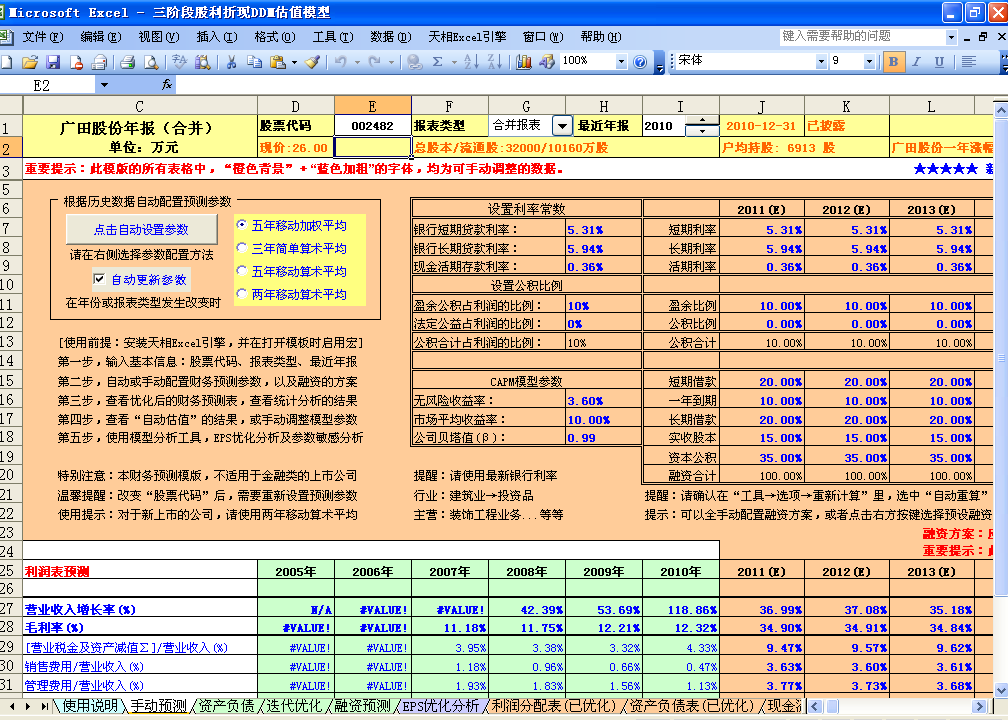This screenshot has width=1008, height=720.
Task: Switch to the 使用说明 sheet tab
Action: 90,706
